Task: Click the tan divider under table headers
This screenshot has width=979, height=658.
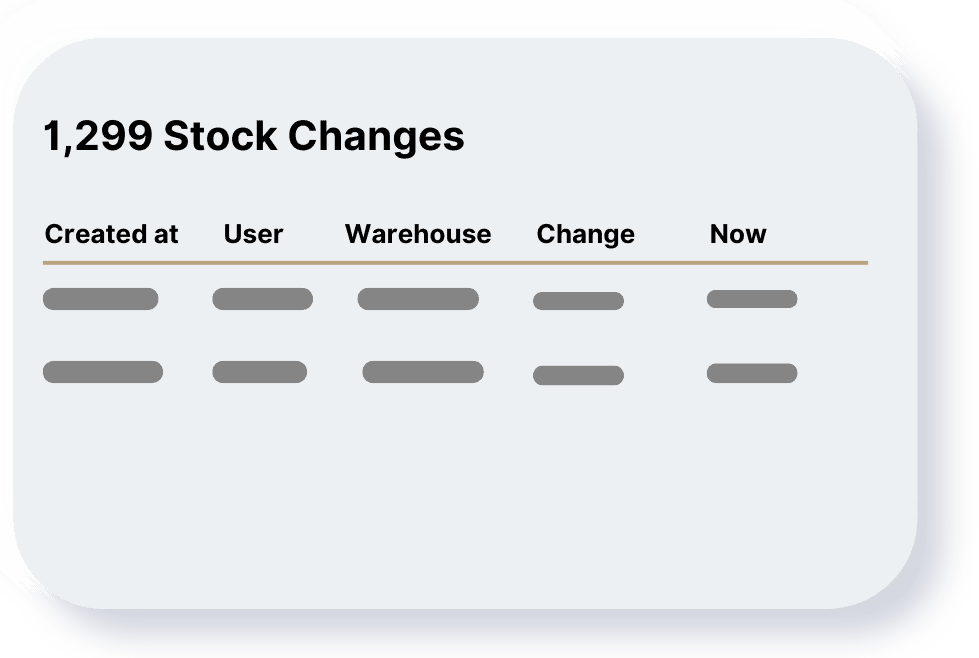Action: [x=455, y=263]
